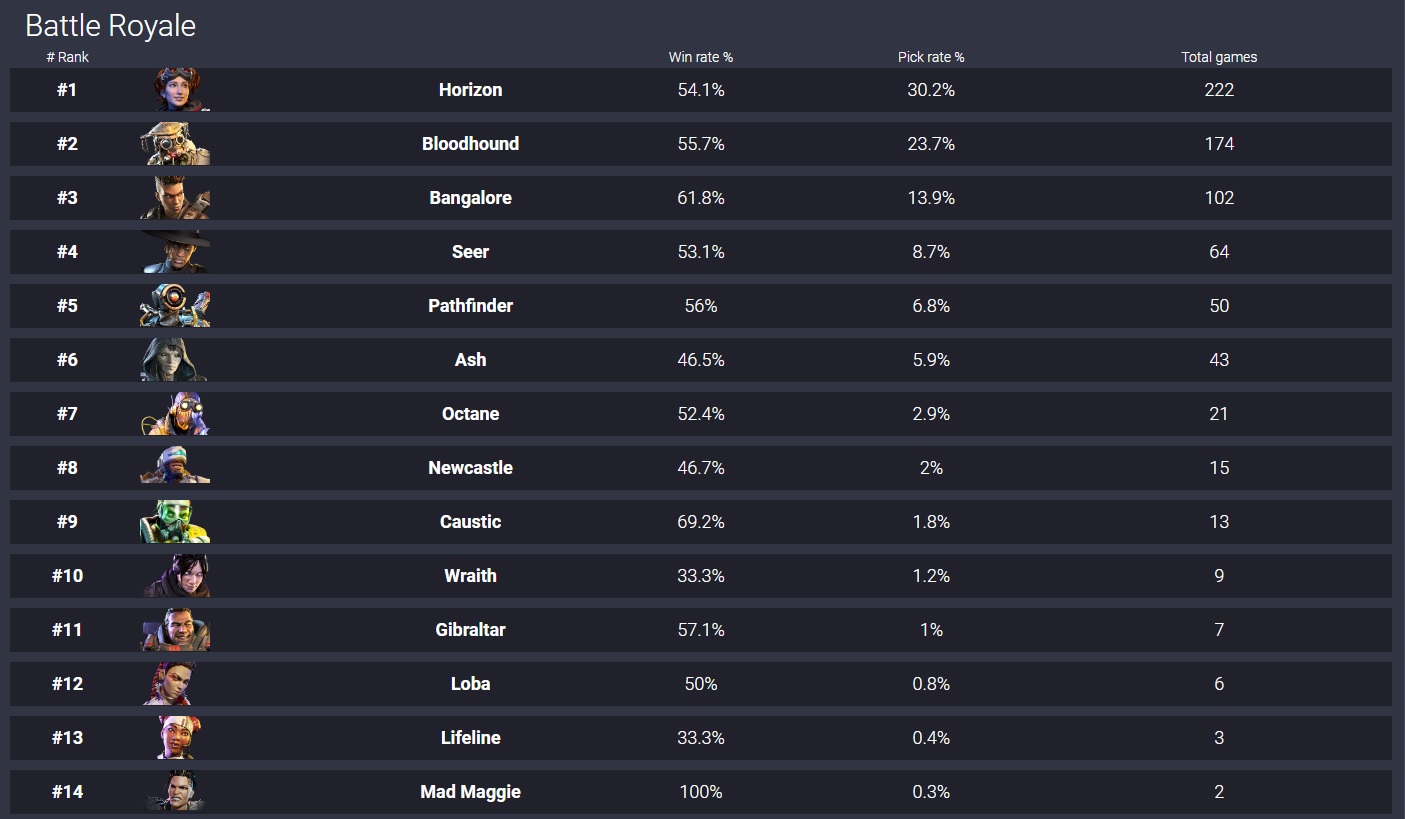Open the Gibraltar legend name link
Viewport: 1405px width, 819px height.
pos(470,630)
